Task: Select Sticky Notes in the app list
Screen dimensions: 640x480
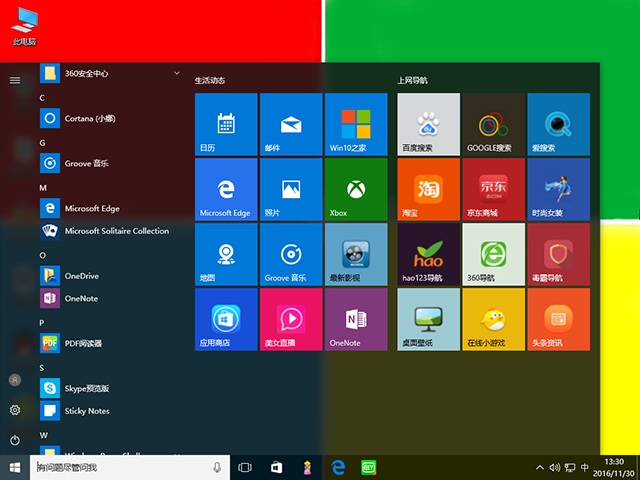Action: point(87,411)
